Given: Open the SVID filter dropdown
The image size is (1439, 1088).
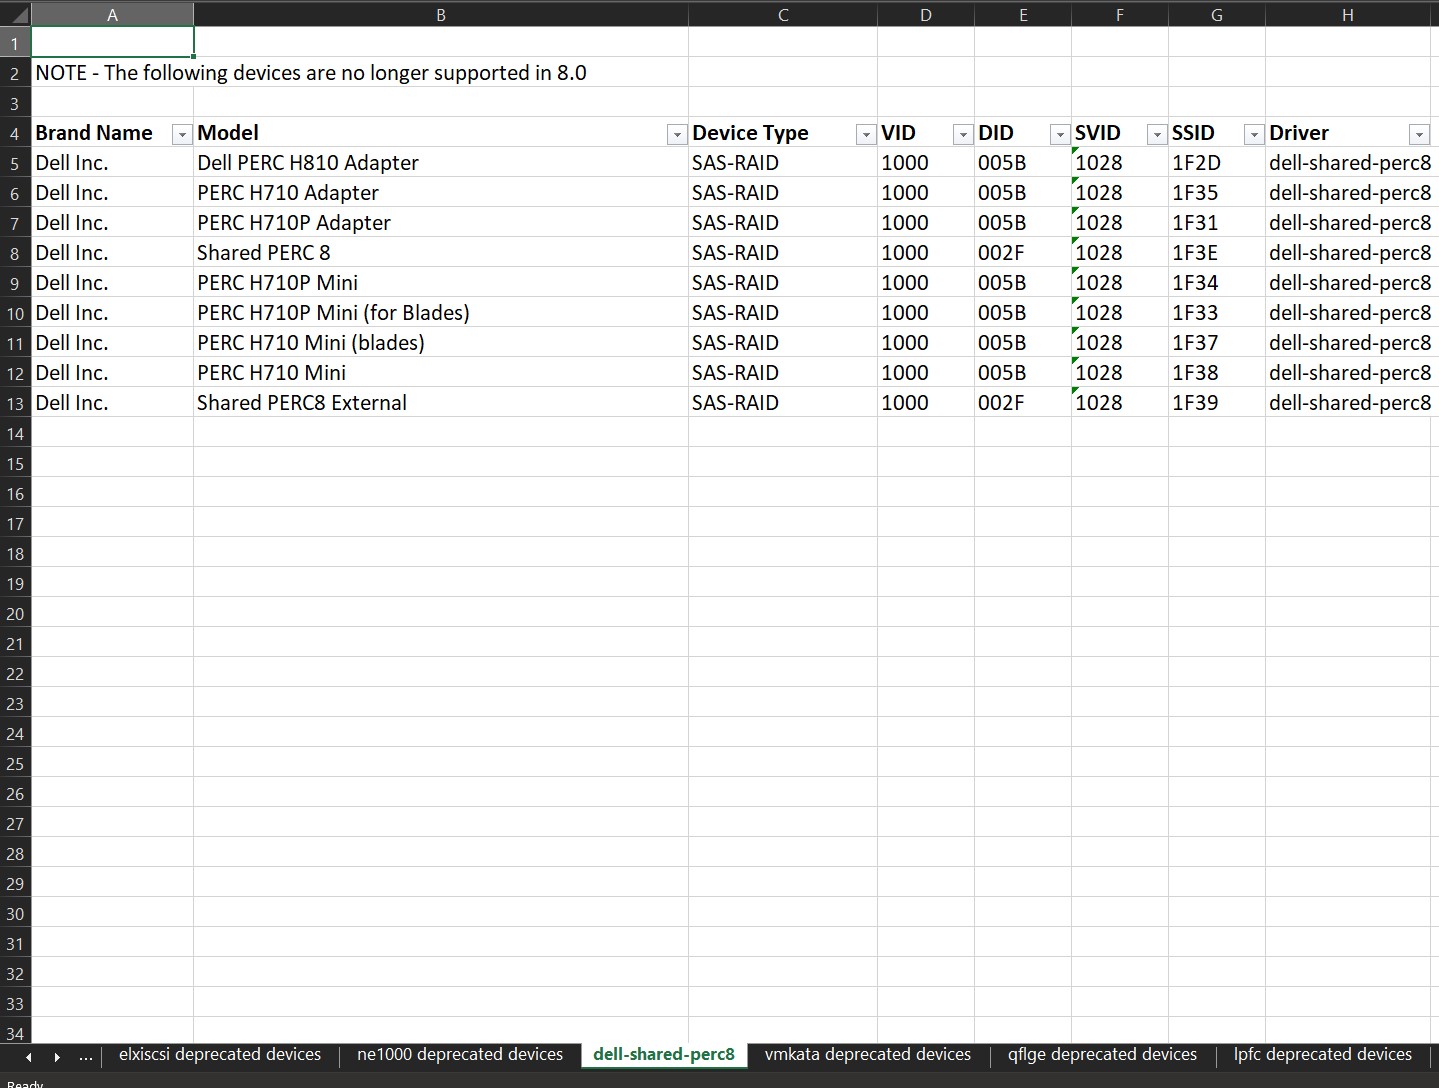Looking at the screenshot, I should click(x=1155, y=133).
